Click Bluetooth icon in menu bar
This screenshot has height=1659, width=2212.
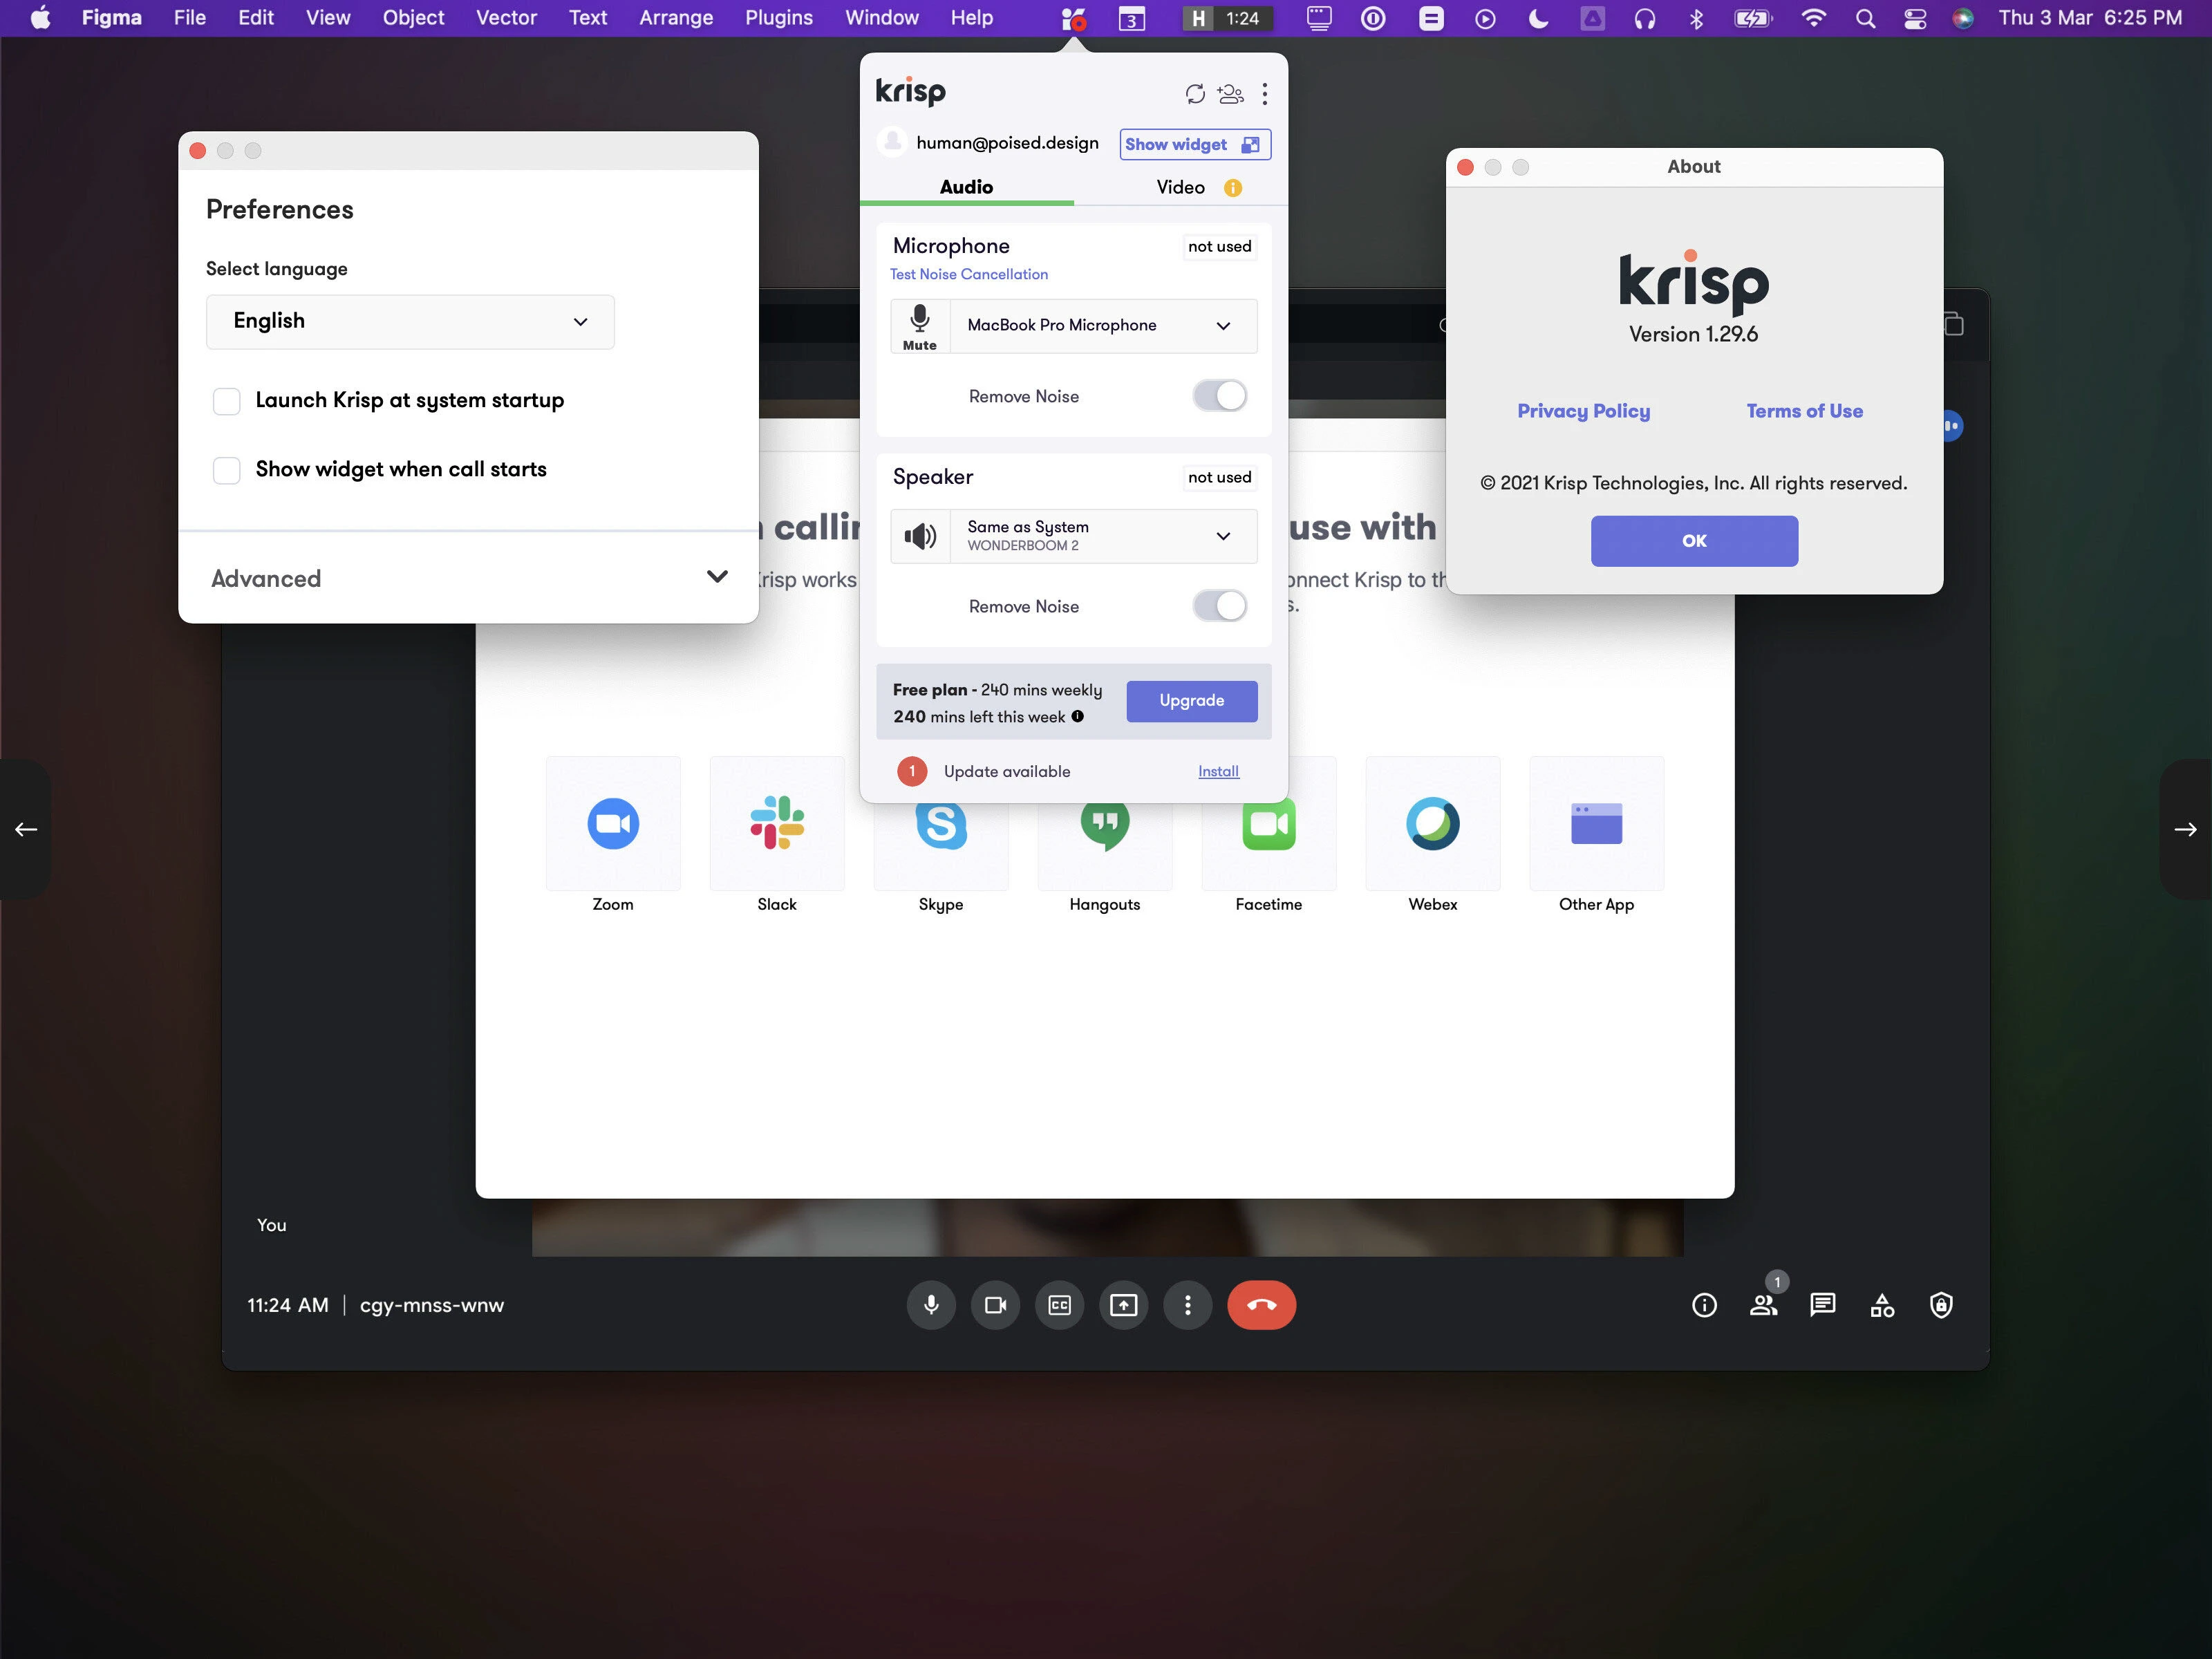point(1696,18)
